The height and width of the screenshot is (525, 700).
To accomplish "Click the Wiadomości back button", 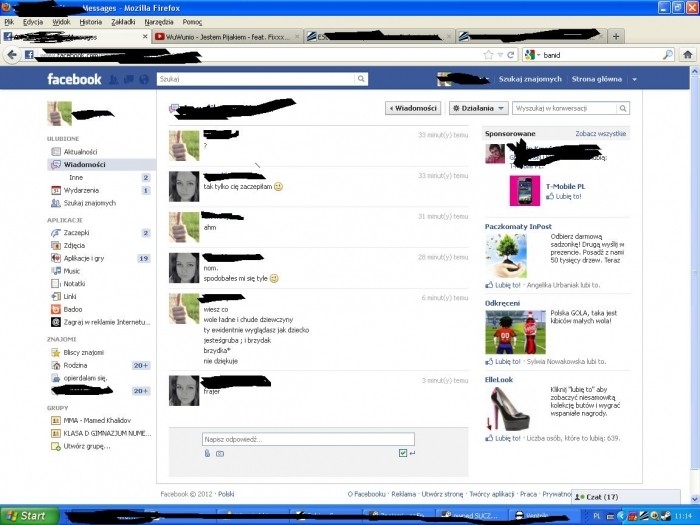I will click(x=413, y=108).
